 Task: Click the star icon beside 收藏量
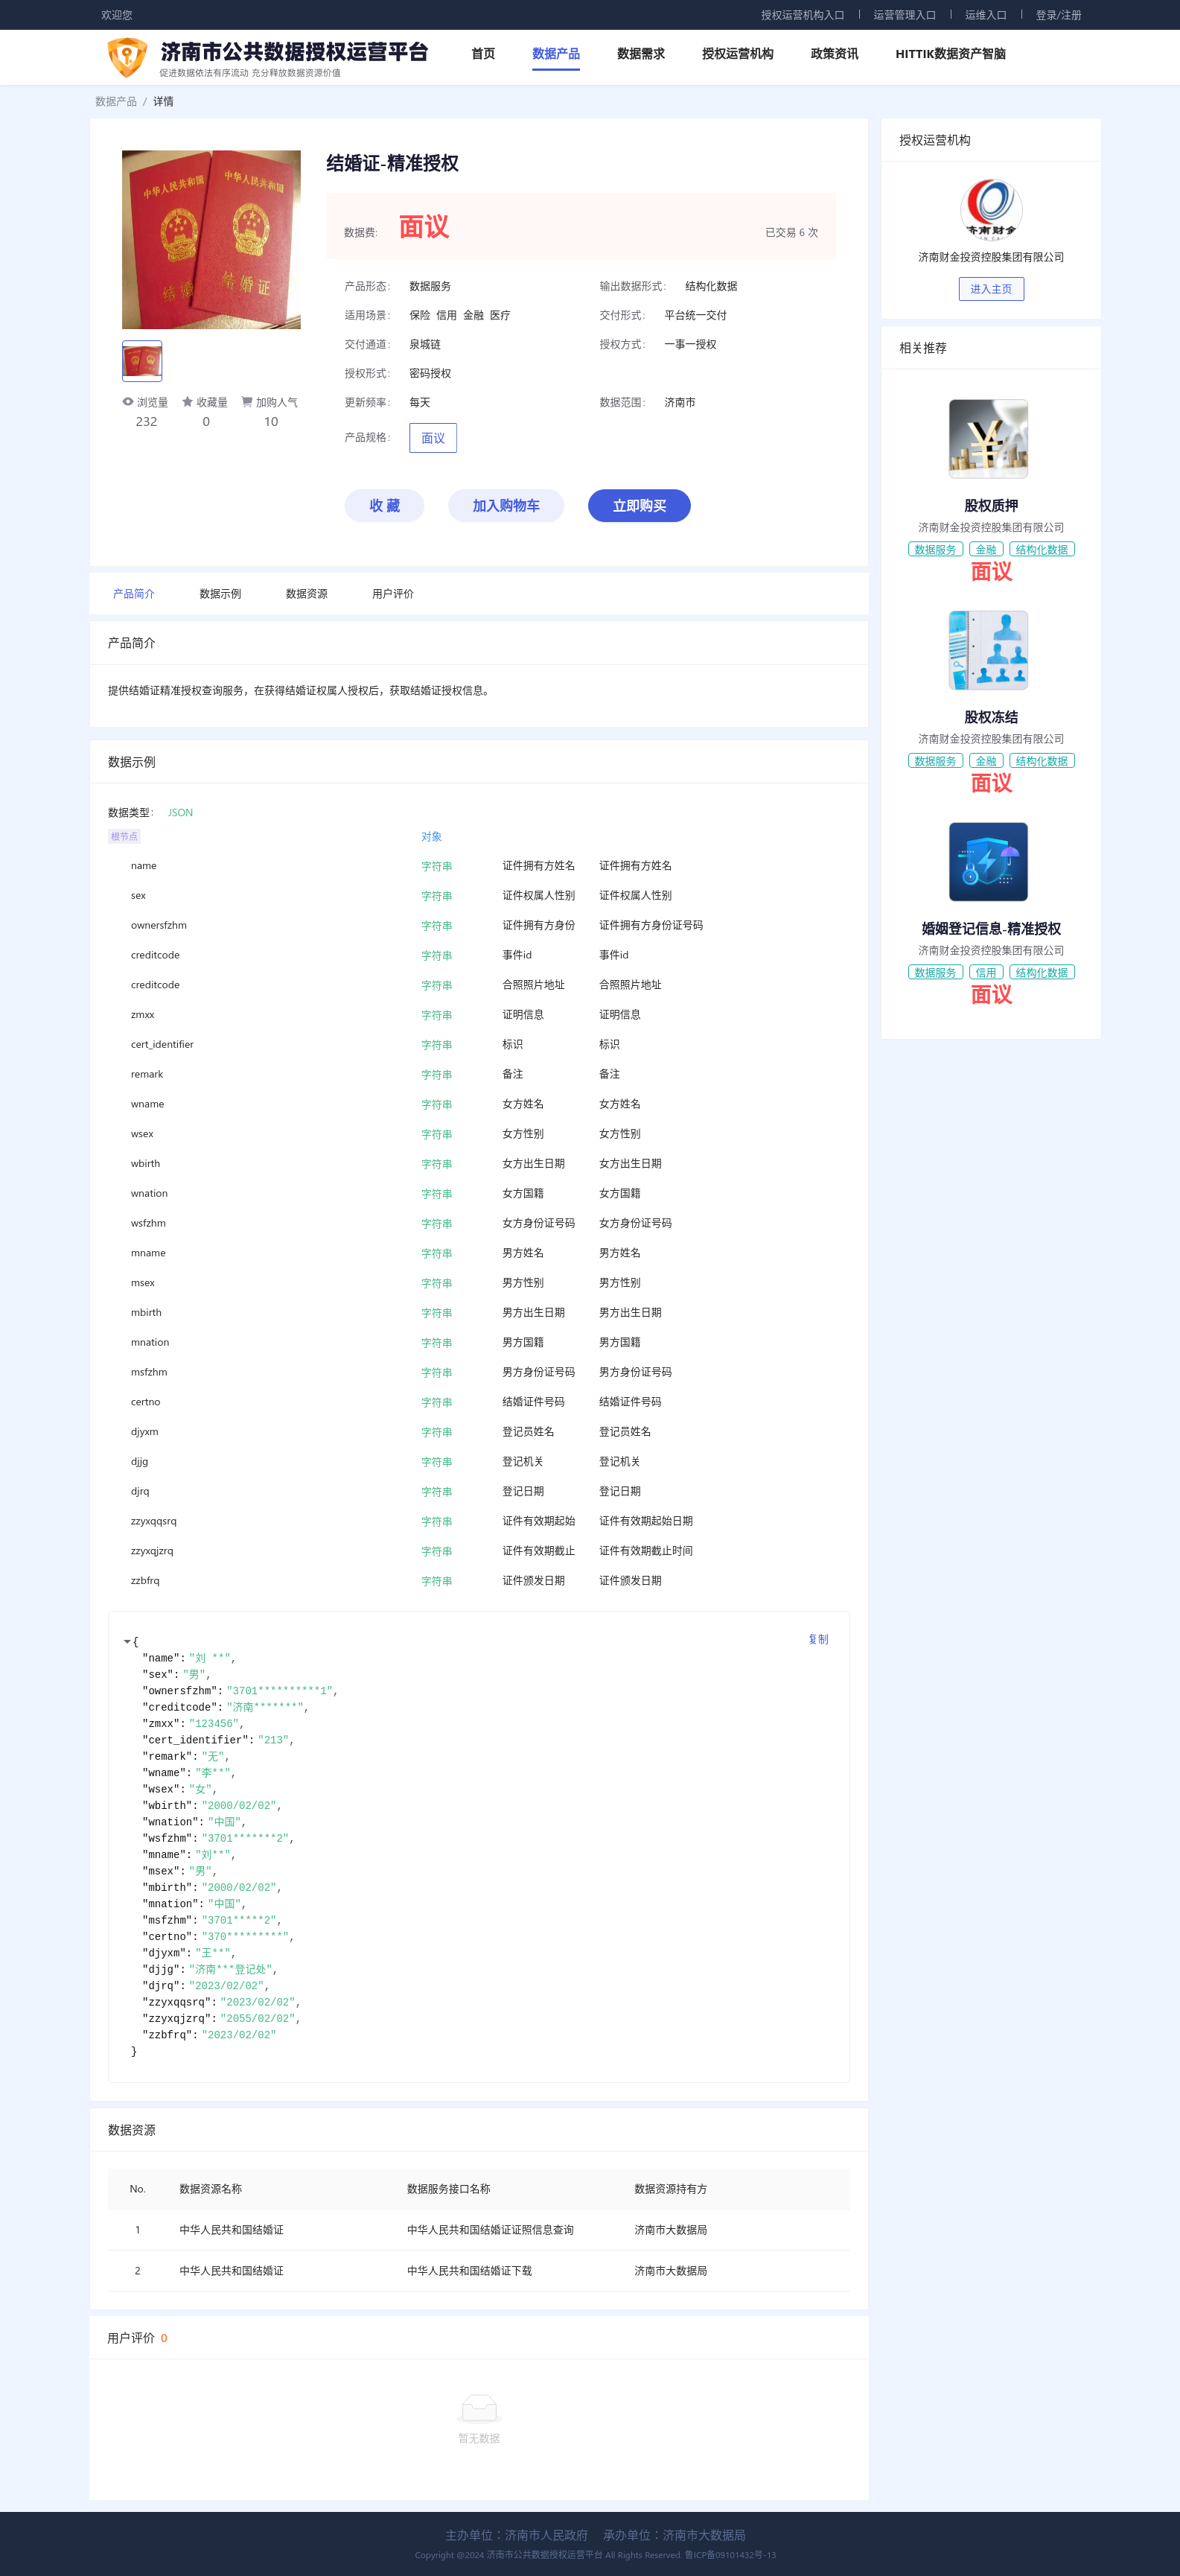[187, 402]
